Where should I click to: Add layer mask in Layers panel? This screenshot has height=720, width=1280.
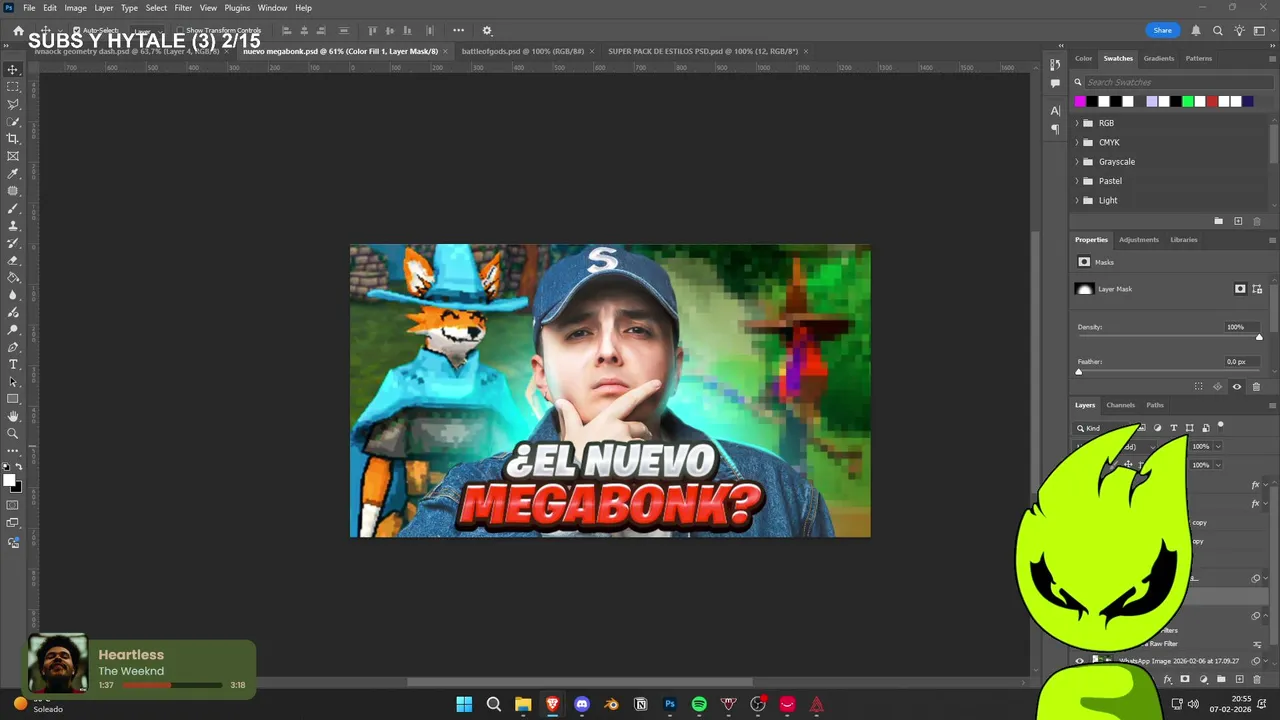tap(1185, 679)
